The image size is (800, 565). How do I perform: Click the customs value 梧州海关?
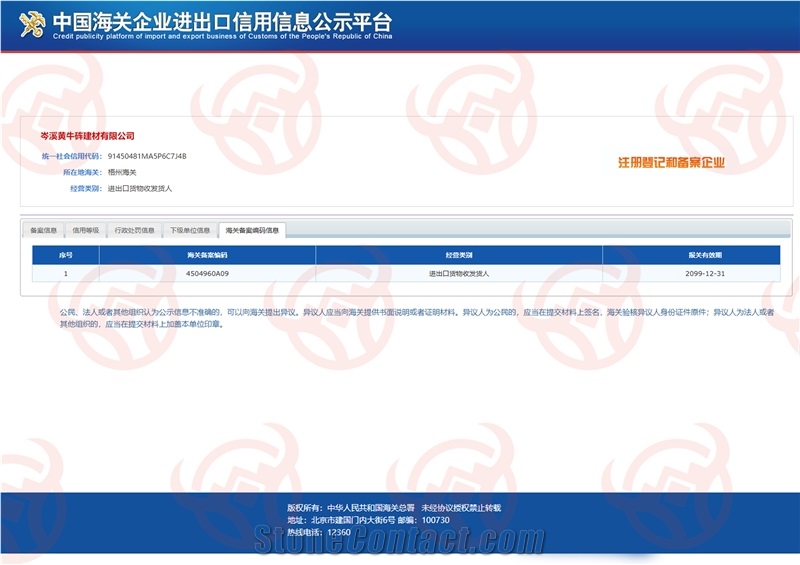tap(122, 173)
